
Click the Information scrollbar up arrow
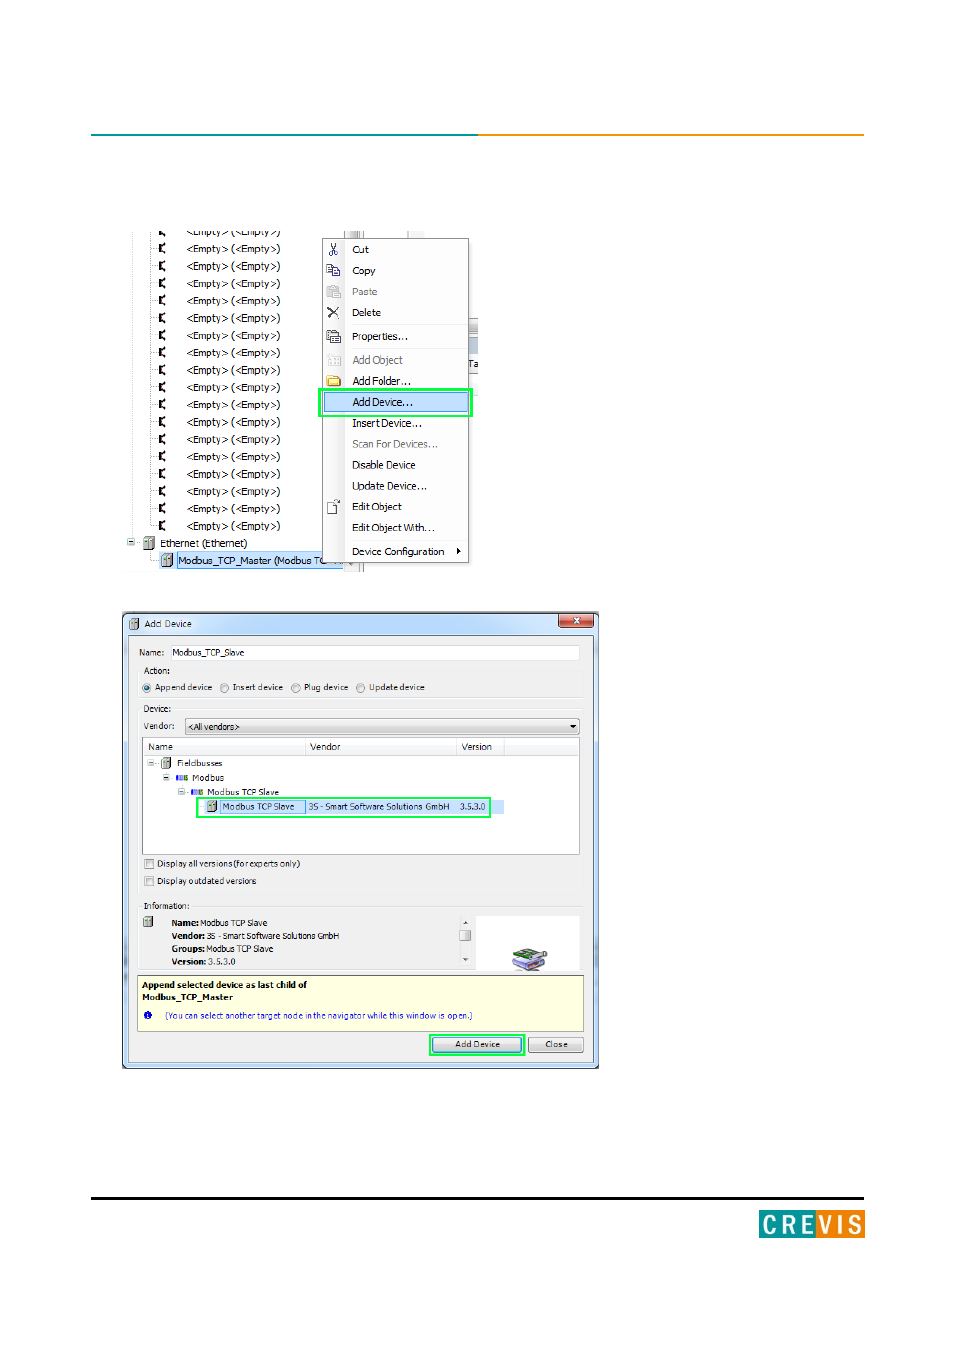(x=465, y=922)
